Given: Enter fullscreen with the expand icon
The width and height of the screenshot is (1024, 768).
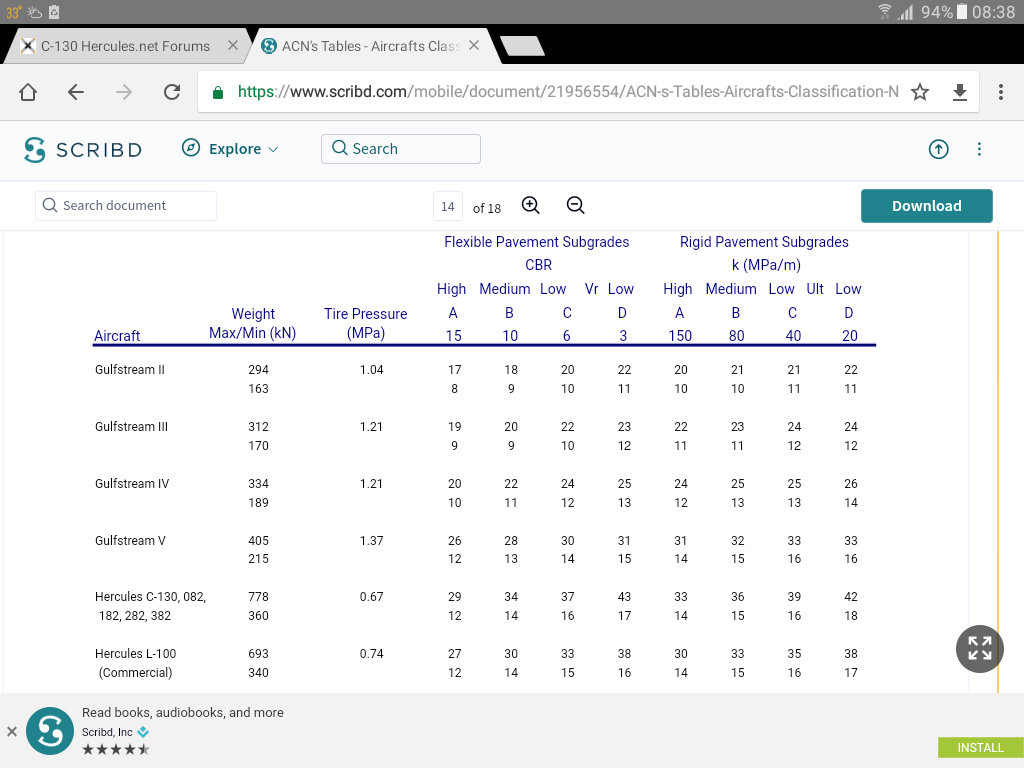Looking at the screenshot, I should click(x=980, y=648).
